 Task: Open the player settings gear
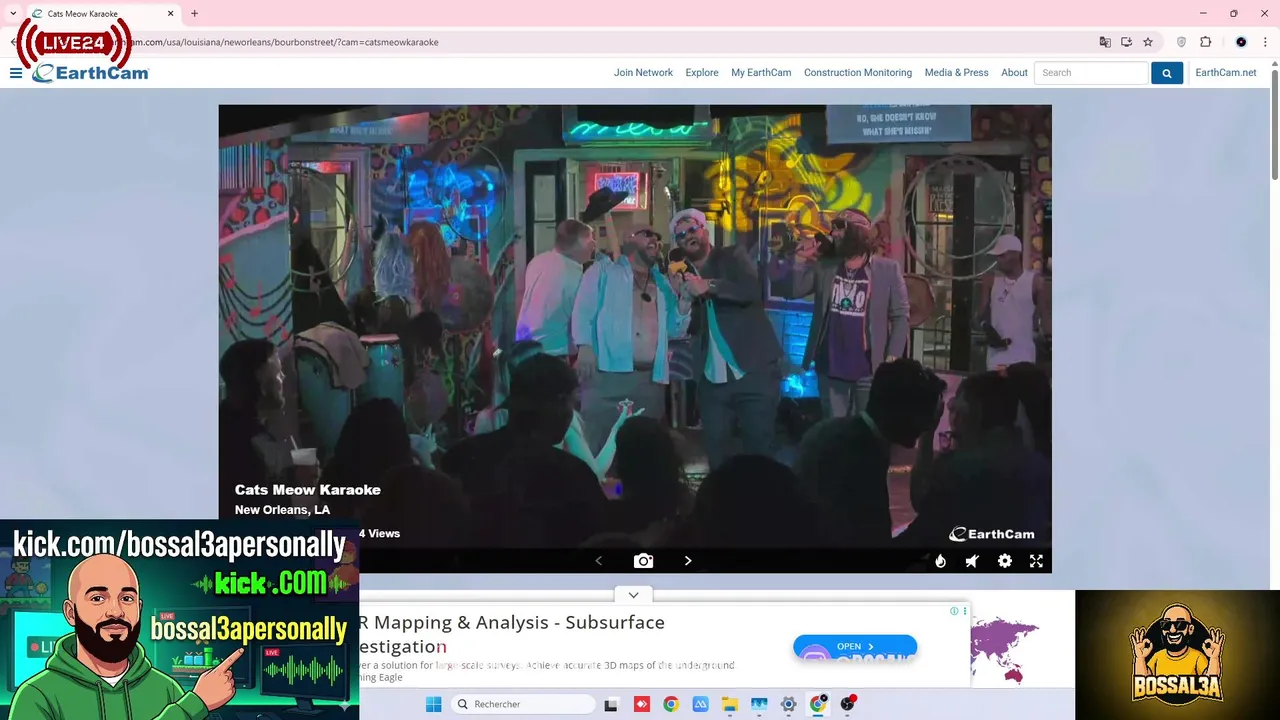coord(1005,561)
